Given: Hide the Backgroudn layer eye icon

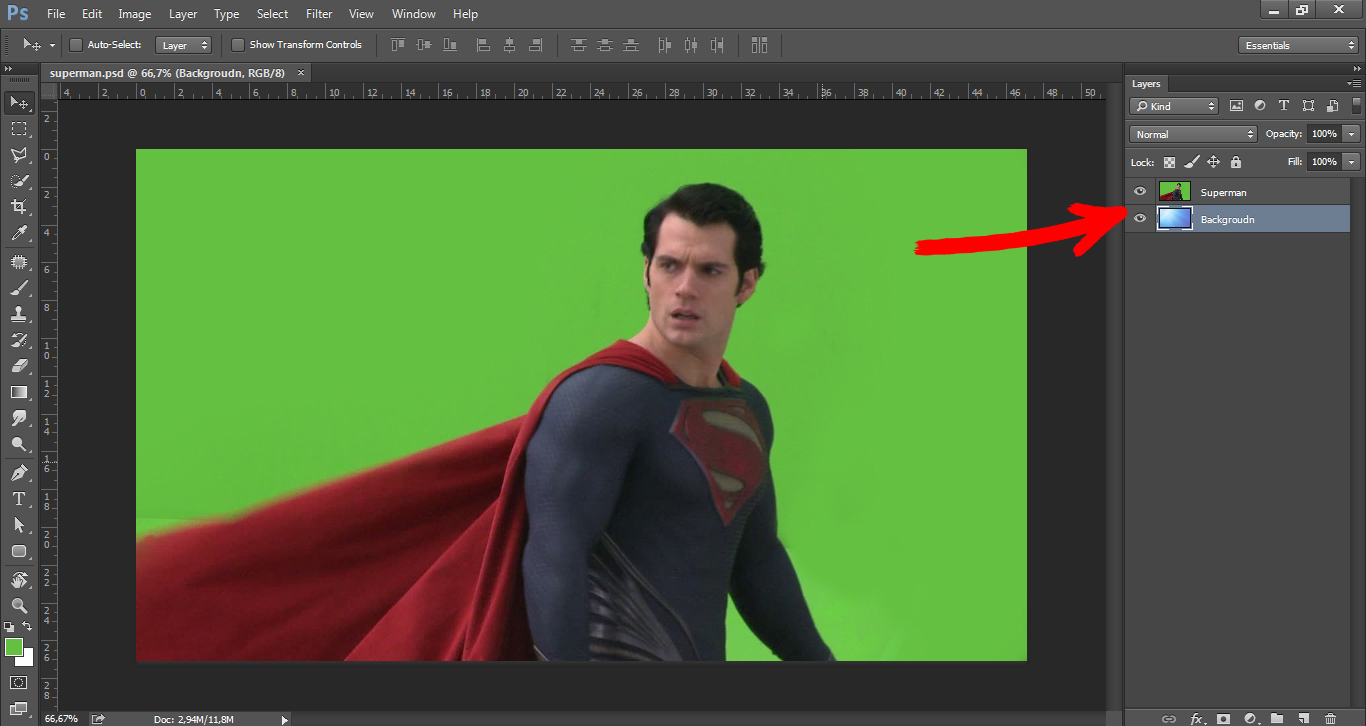Looking at the screenshot, I should pyautogui.click(x=1140, y=218).
